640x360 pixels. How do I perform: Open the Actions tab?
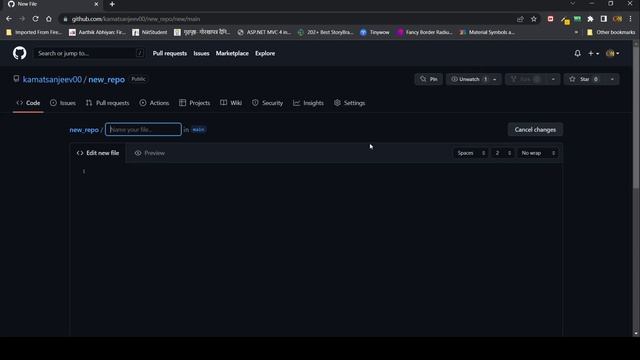tap(154, 103)
